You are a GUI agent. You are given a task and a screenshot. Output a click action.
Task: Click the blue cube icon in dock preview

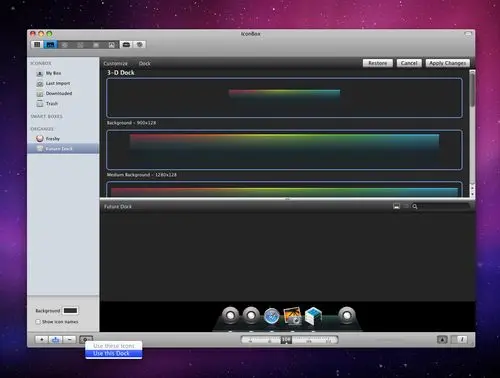pyautogui.click(x=313, y=316)
